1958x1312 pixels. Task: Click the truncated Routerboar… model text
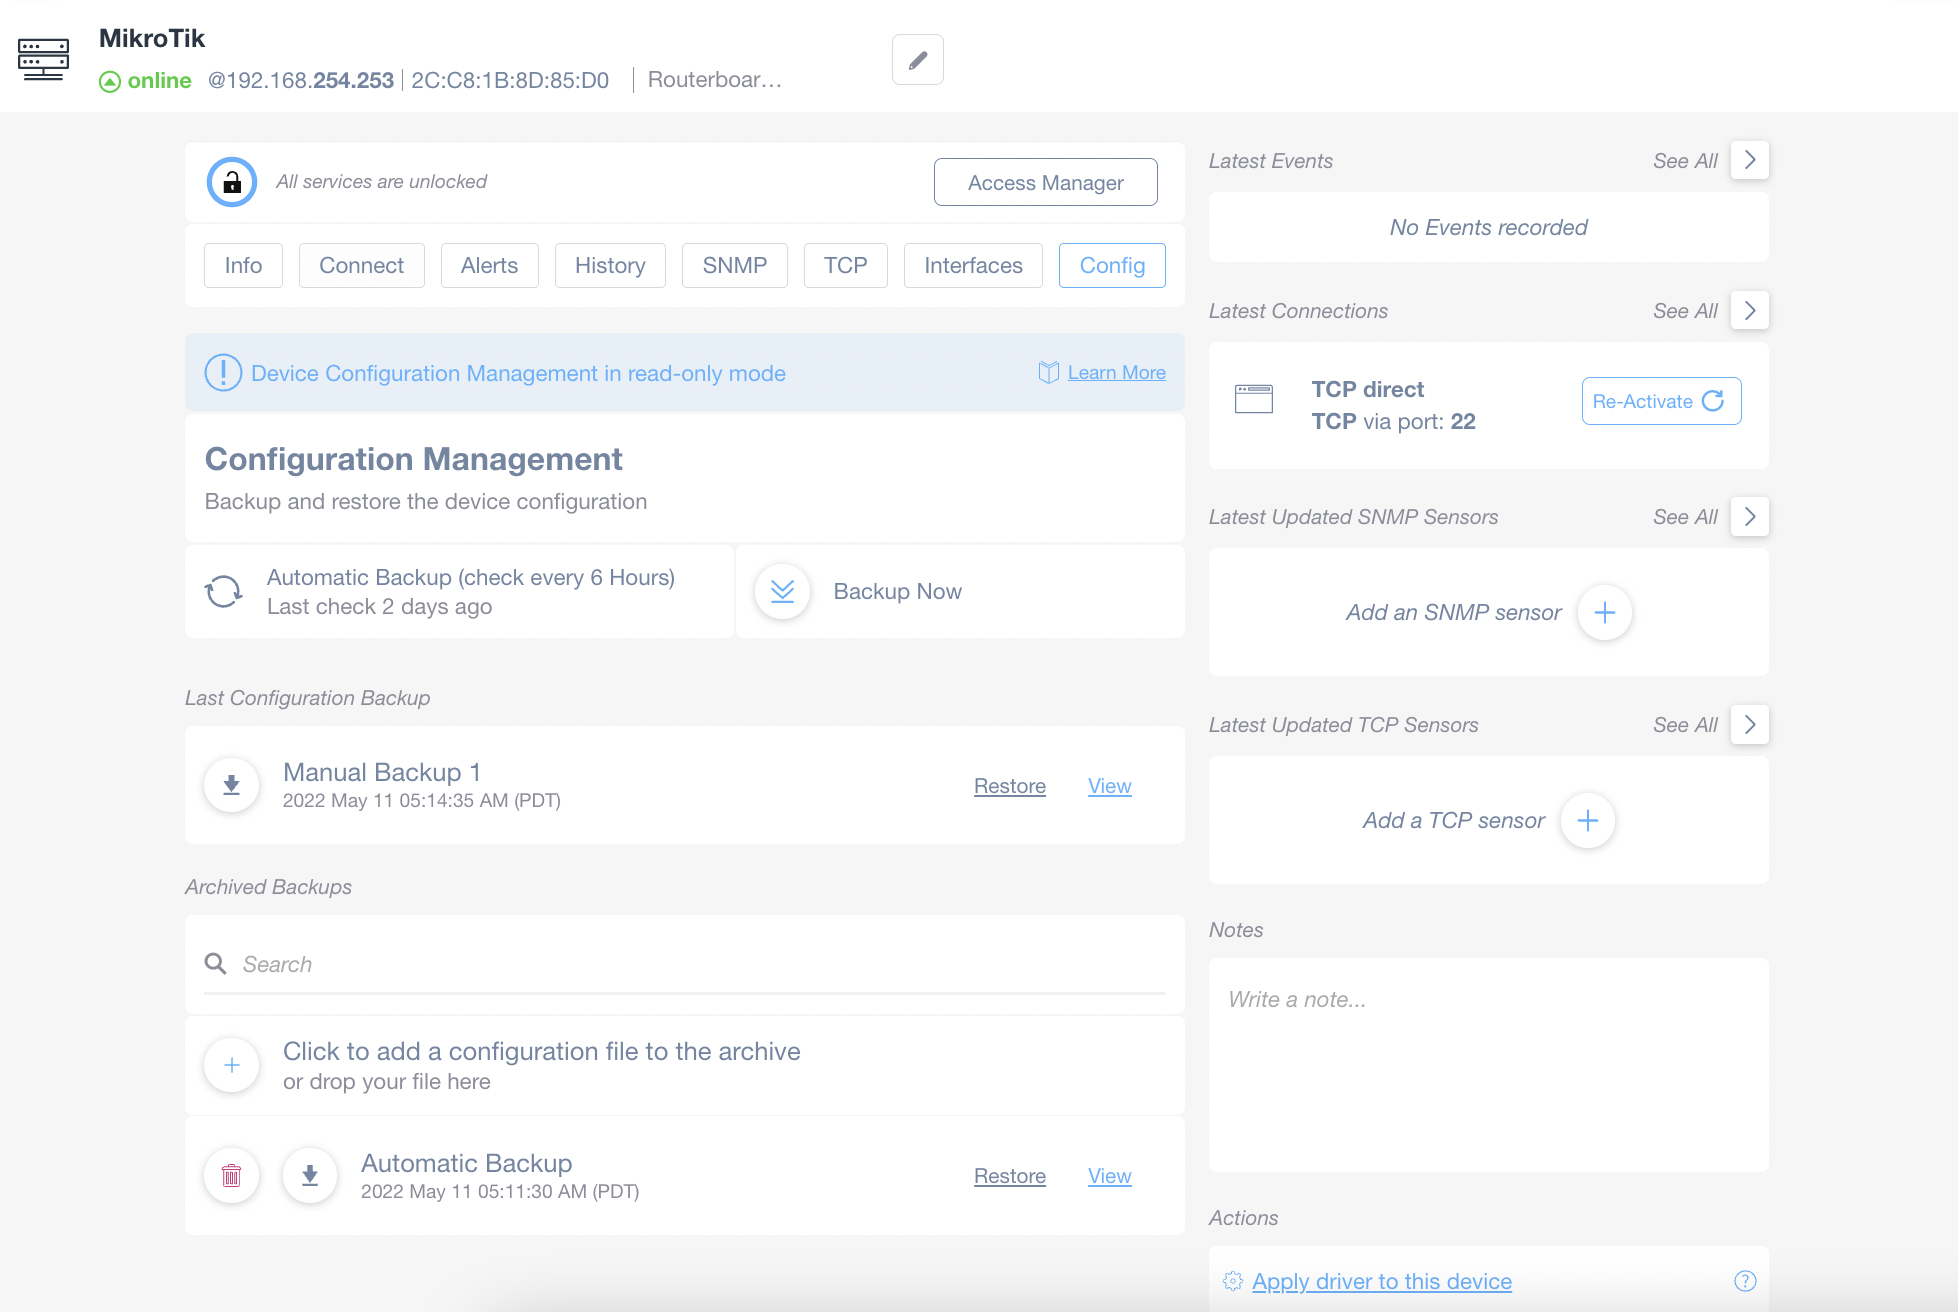(x=714, y=80)
